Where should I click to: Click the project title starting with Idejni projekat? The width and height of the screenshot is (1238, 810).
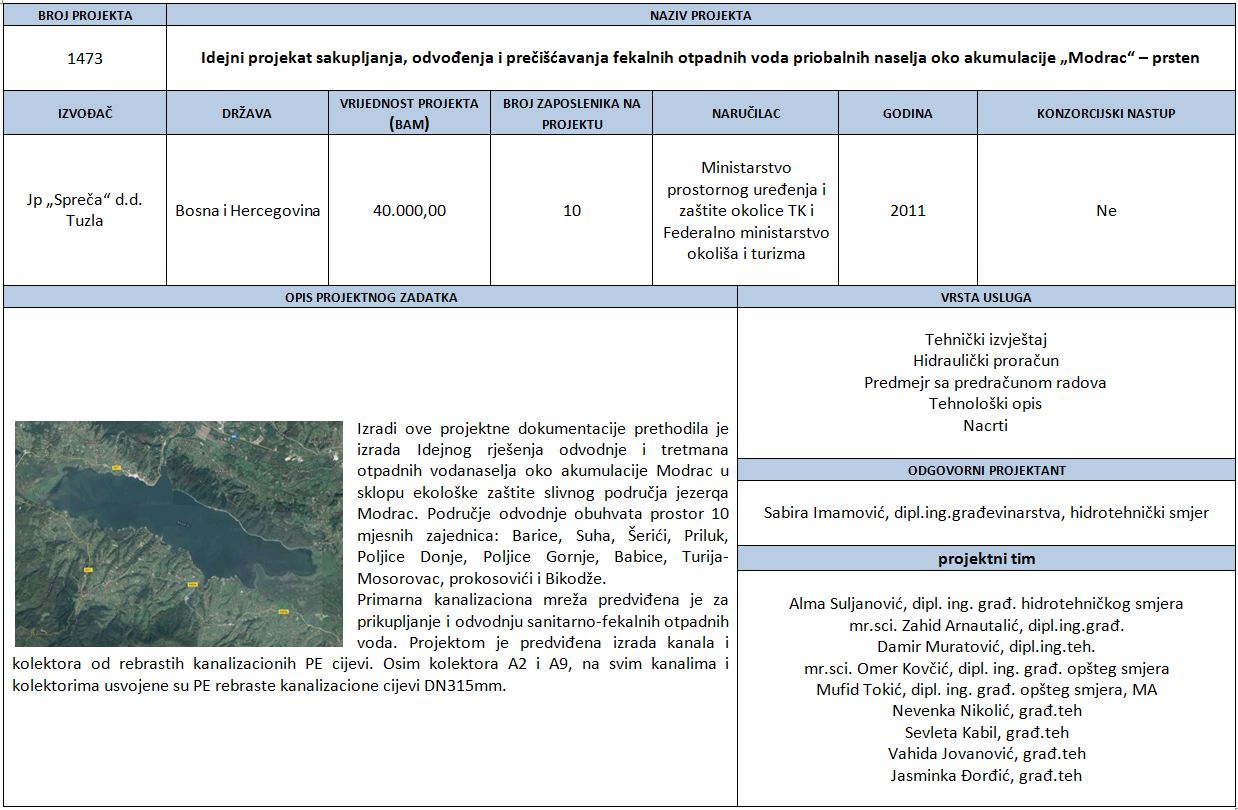tap(700, 58)
